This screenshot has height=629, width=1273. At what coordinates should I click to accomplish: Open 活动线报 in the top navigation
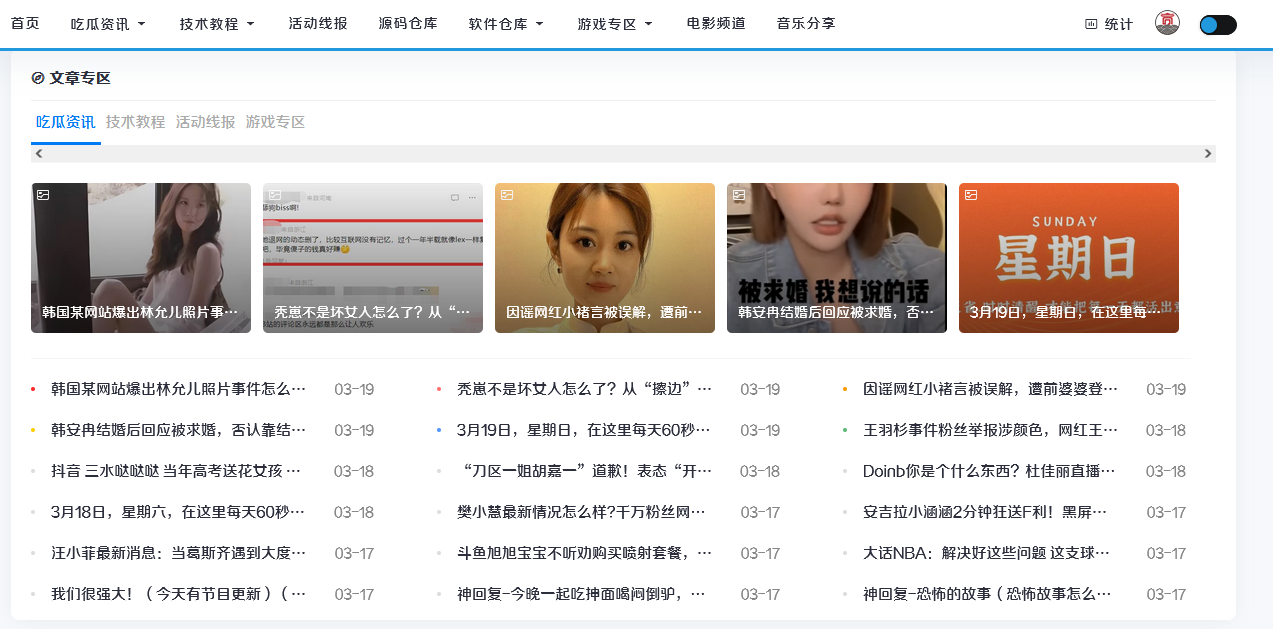[318, 24]
